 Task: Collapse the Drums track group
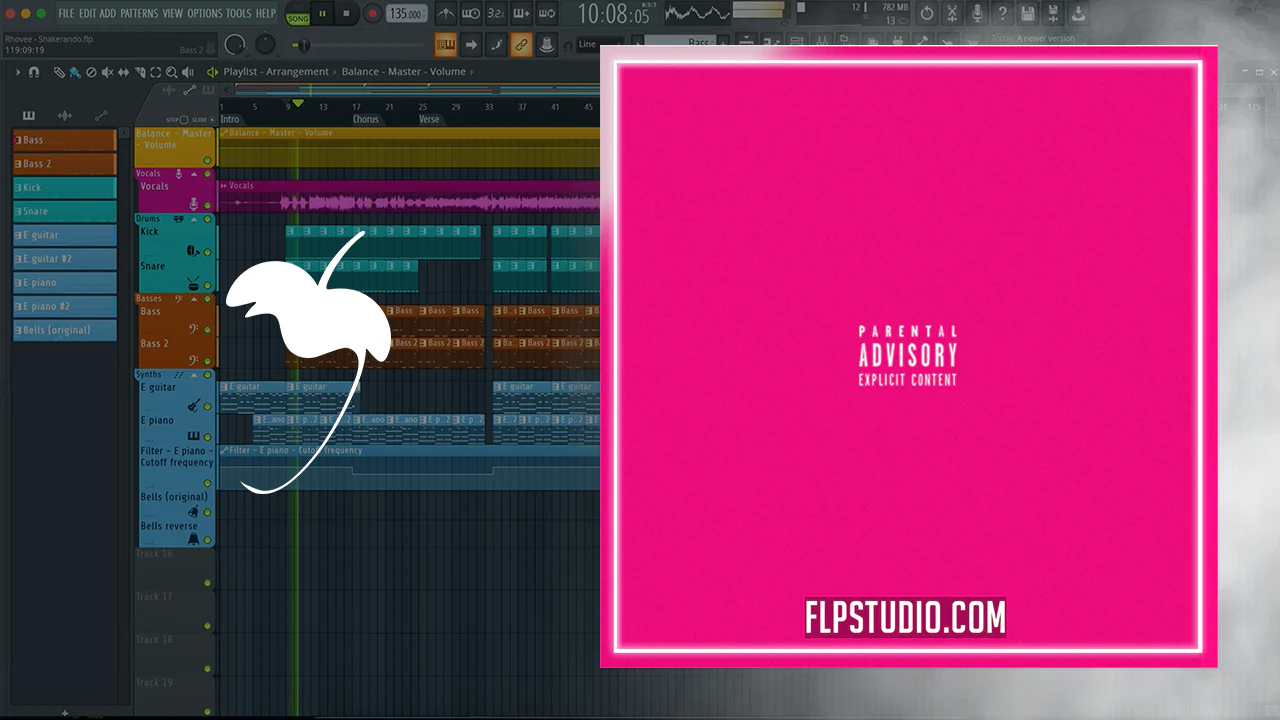coord(194,219)
